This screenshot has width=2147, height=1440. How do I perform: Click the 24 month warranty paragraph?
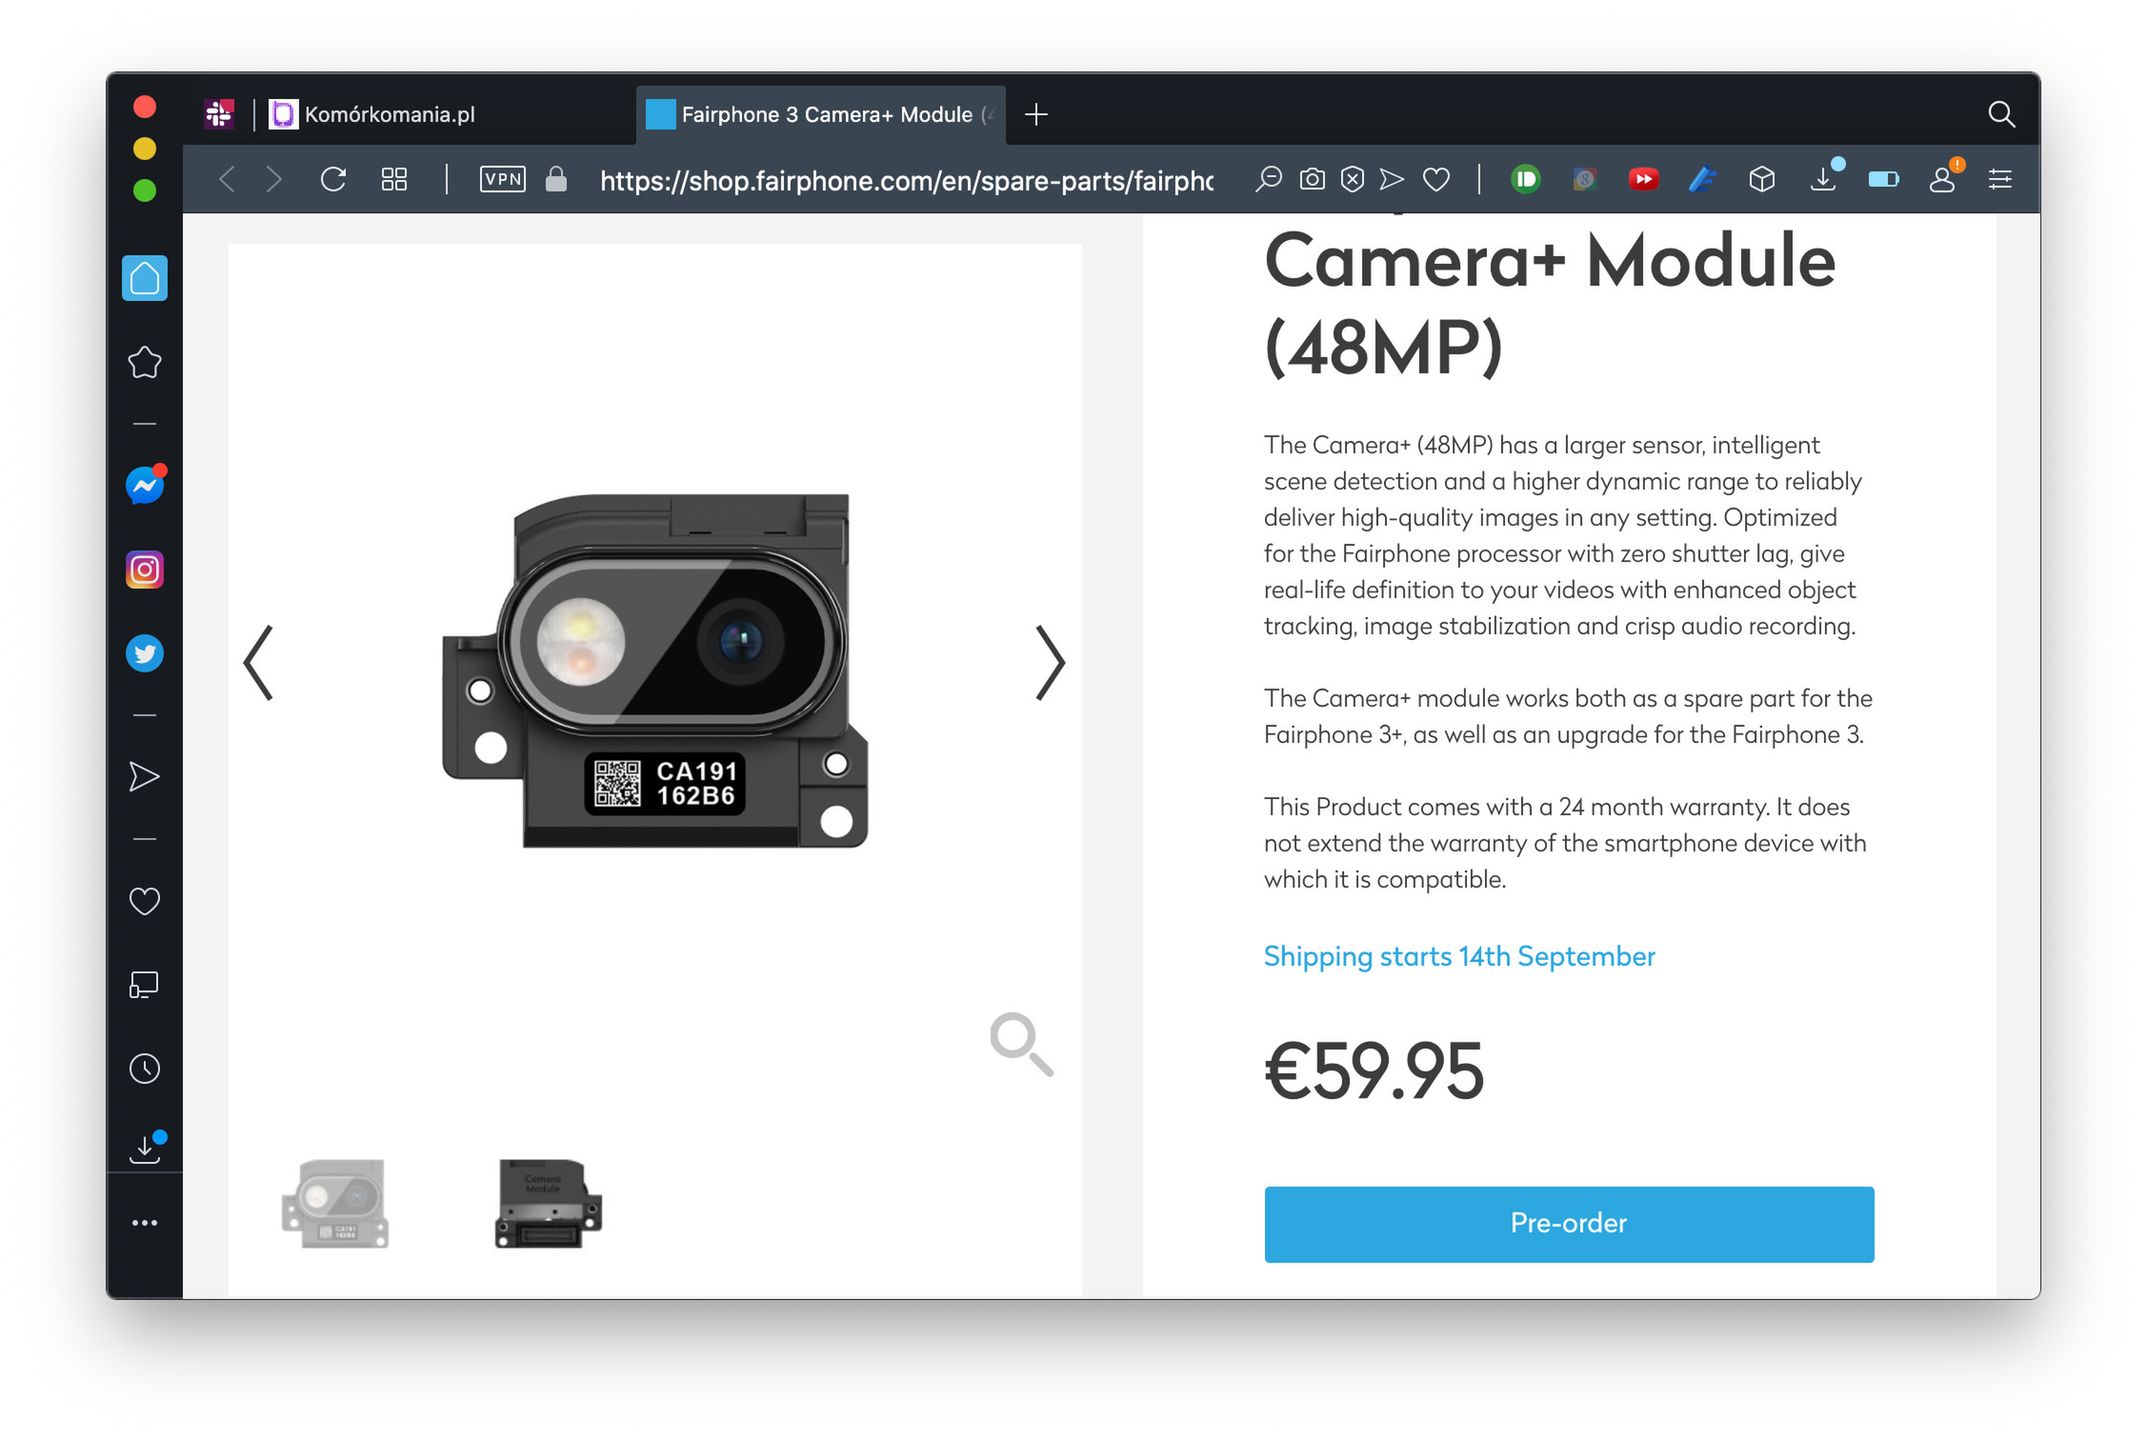pos(1565,843)
